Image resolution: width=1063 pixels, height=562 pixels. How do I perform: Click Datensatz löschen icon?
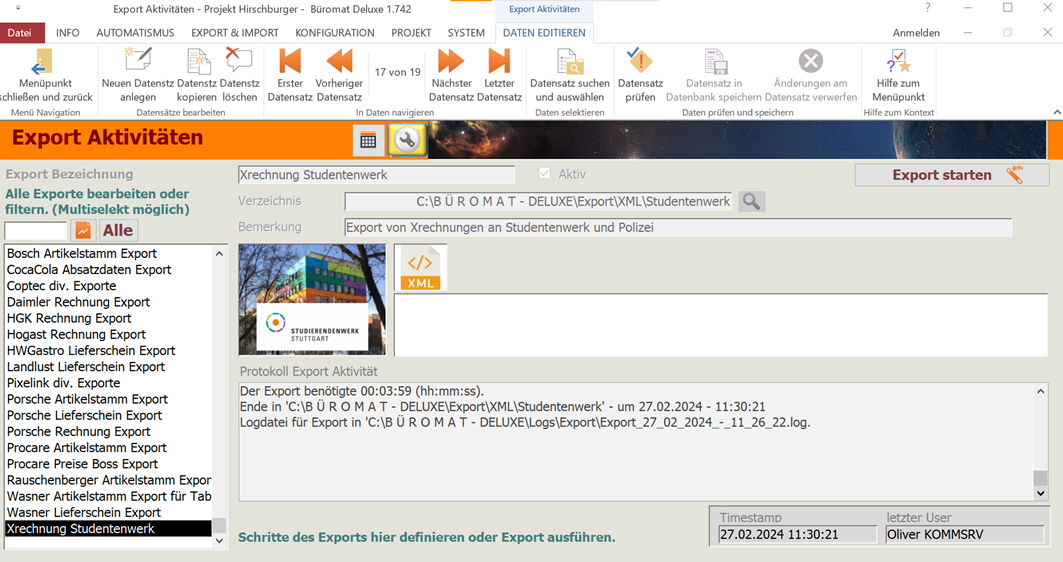coord(239,62)
